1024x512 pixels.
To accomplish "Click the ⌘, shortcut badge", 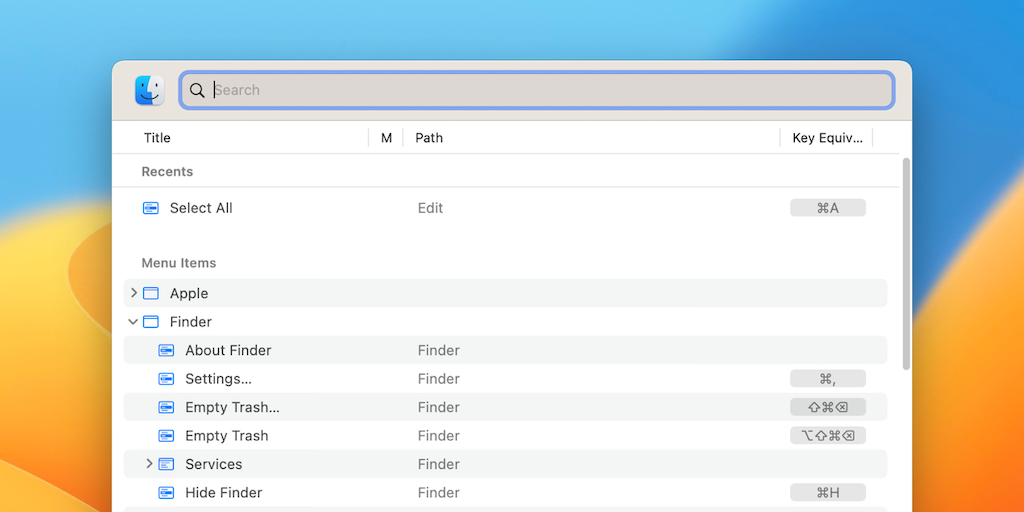I will [827, 379].
